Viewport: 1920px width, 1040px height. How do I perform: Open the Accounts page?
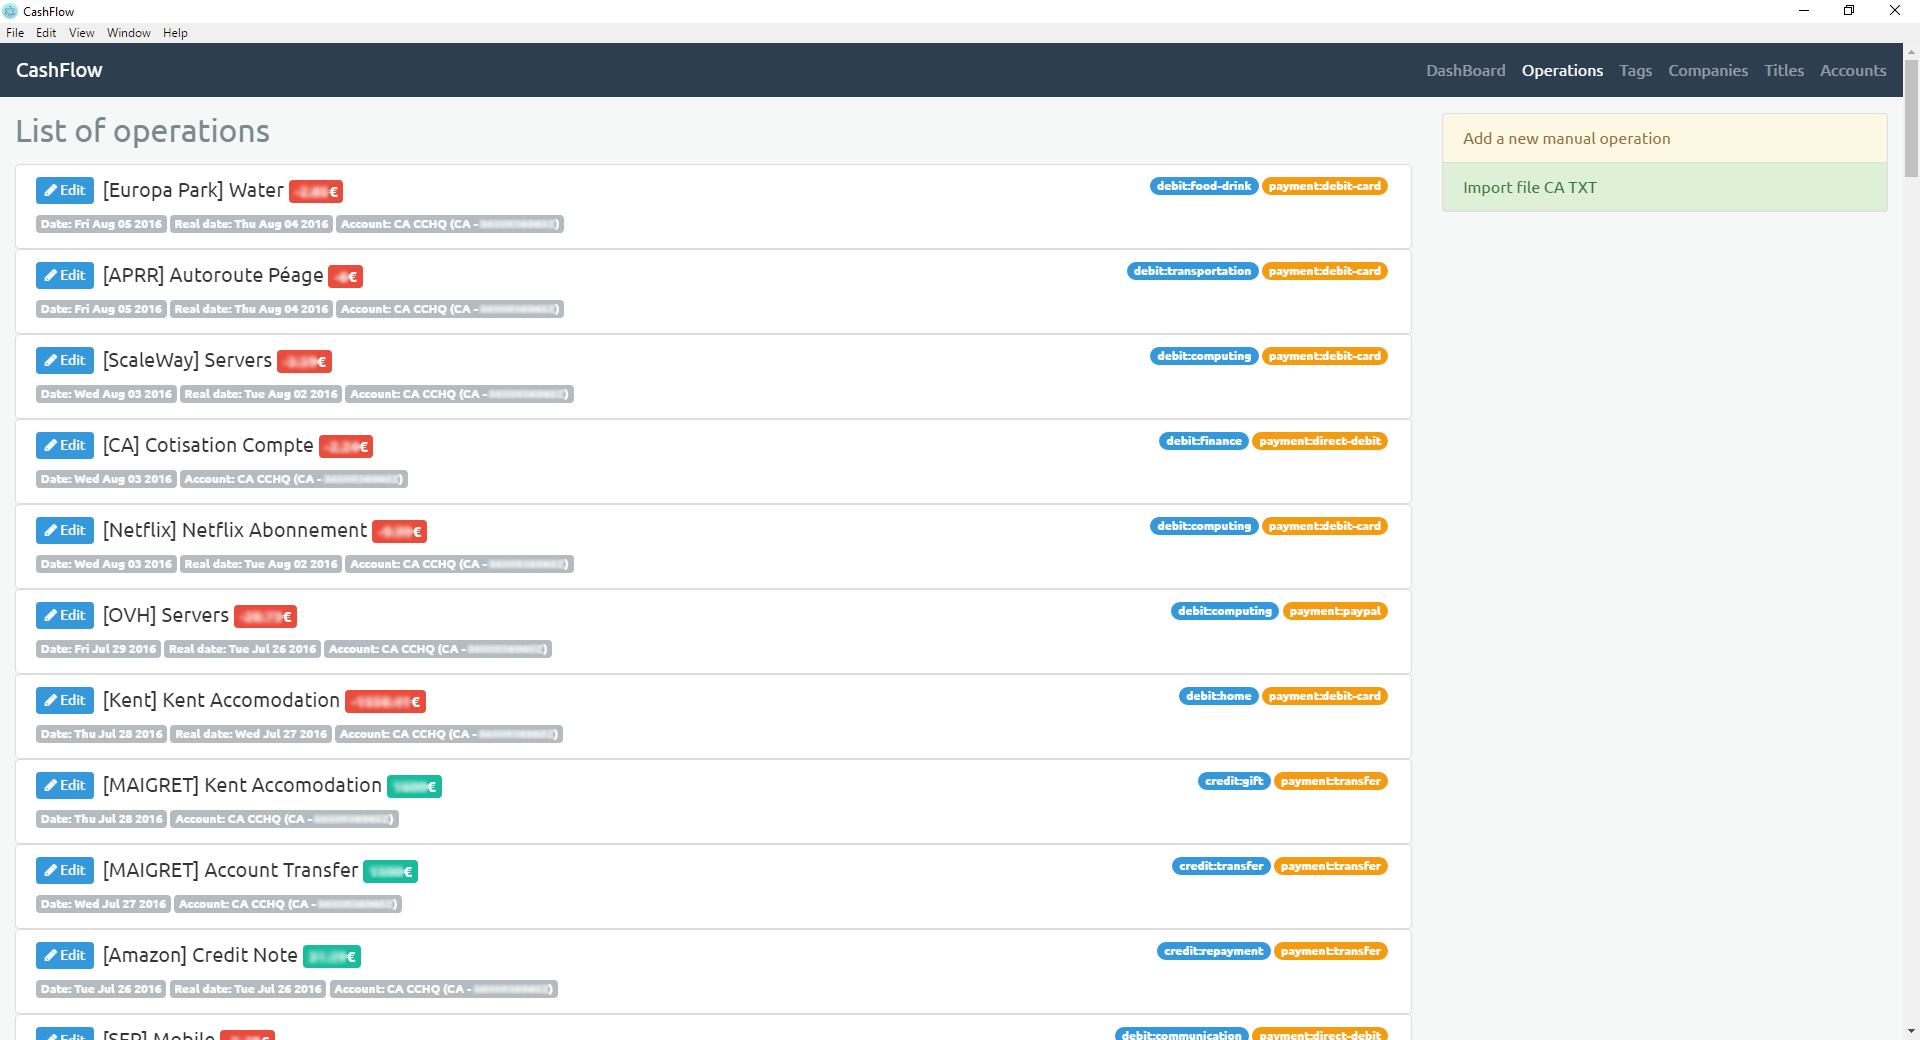coord(1853,70)
